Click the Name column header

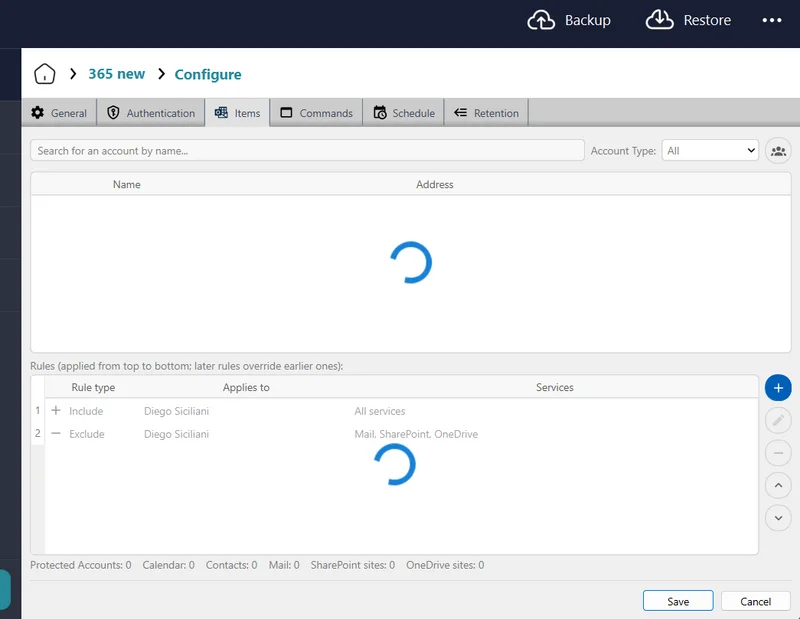[x=127, y=184]
